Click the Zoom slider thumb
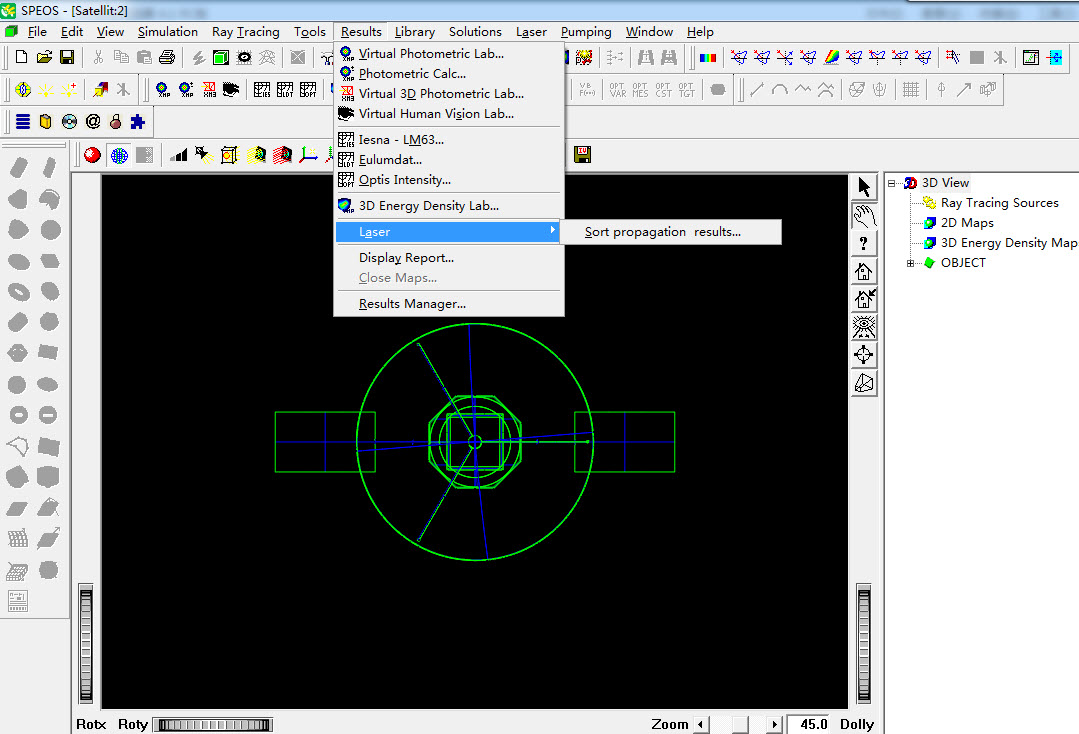This screenshot has height=734, width=1079. point(740,724)
